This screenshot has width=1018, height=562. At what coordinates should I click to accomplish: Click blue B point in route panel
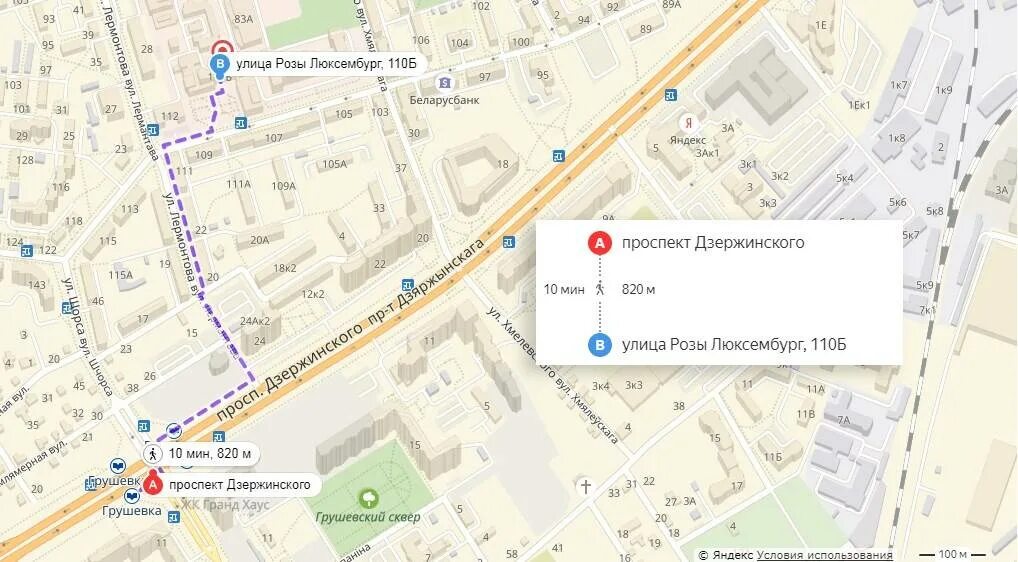coord(600,345)
